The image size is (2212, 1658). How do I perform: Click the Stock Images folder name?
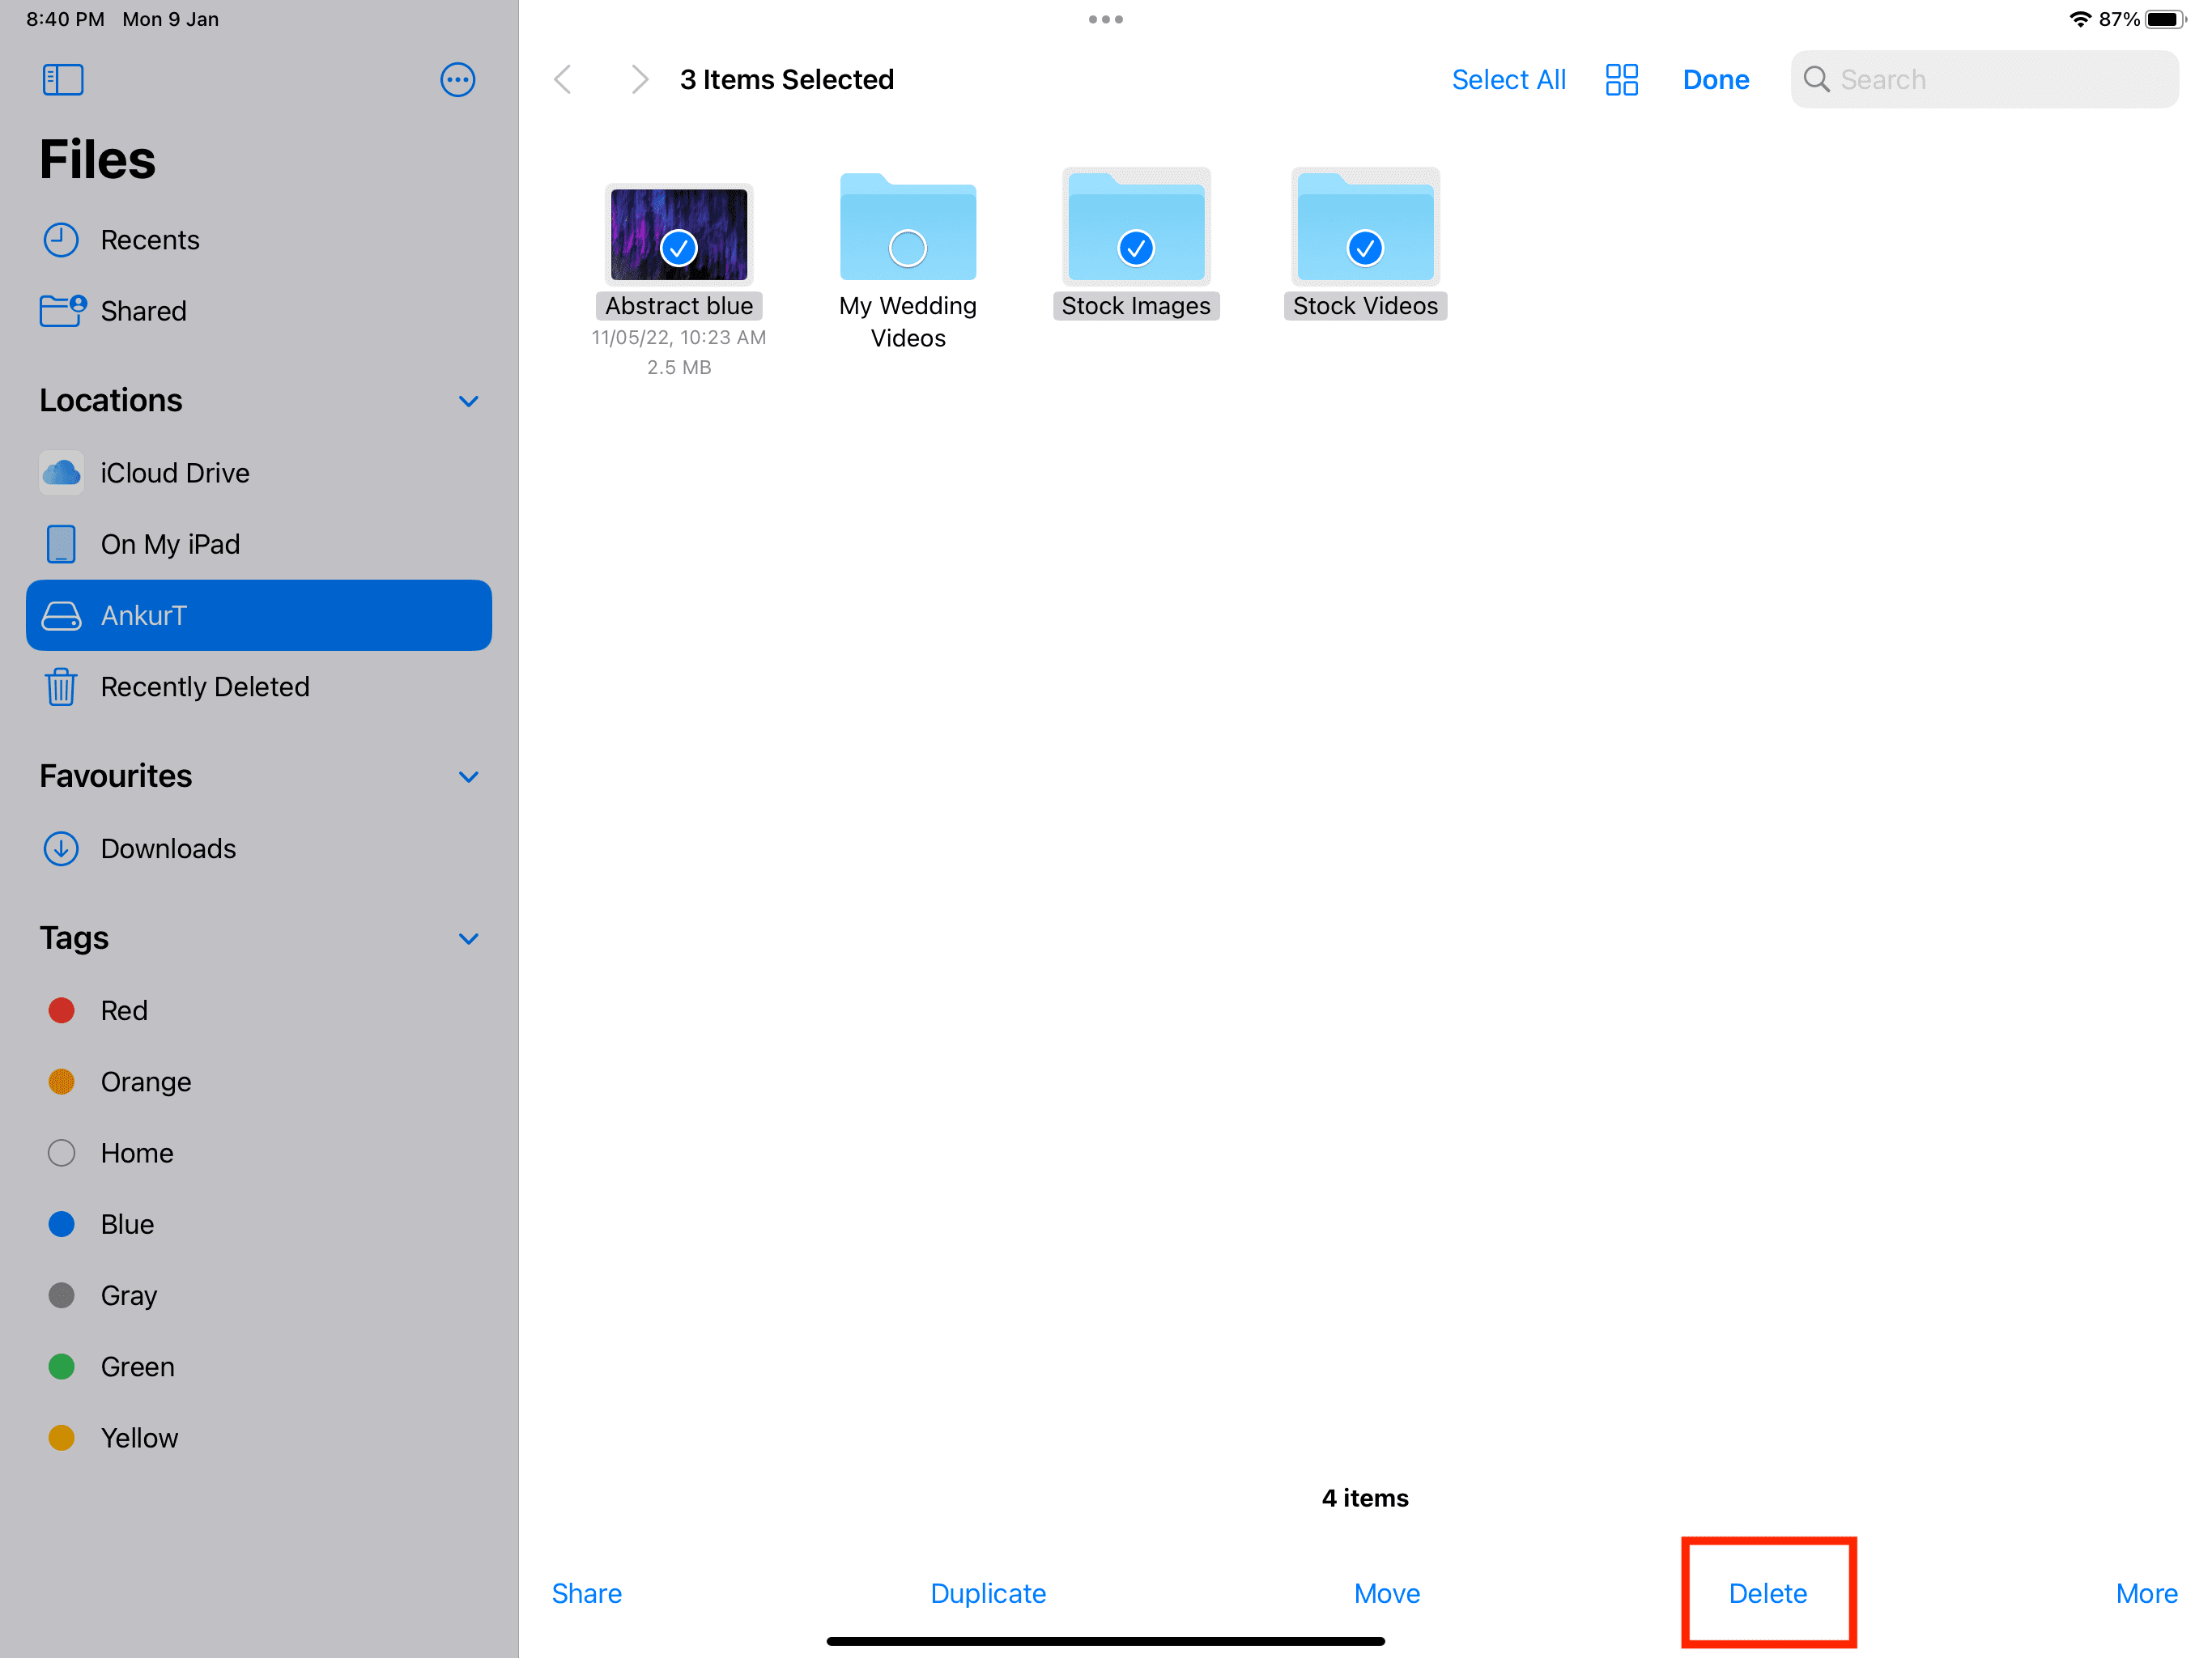click(x=1136, y=306)
